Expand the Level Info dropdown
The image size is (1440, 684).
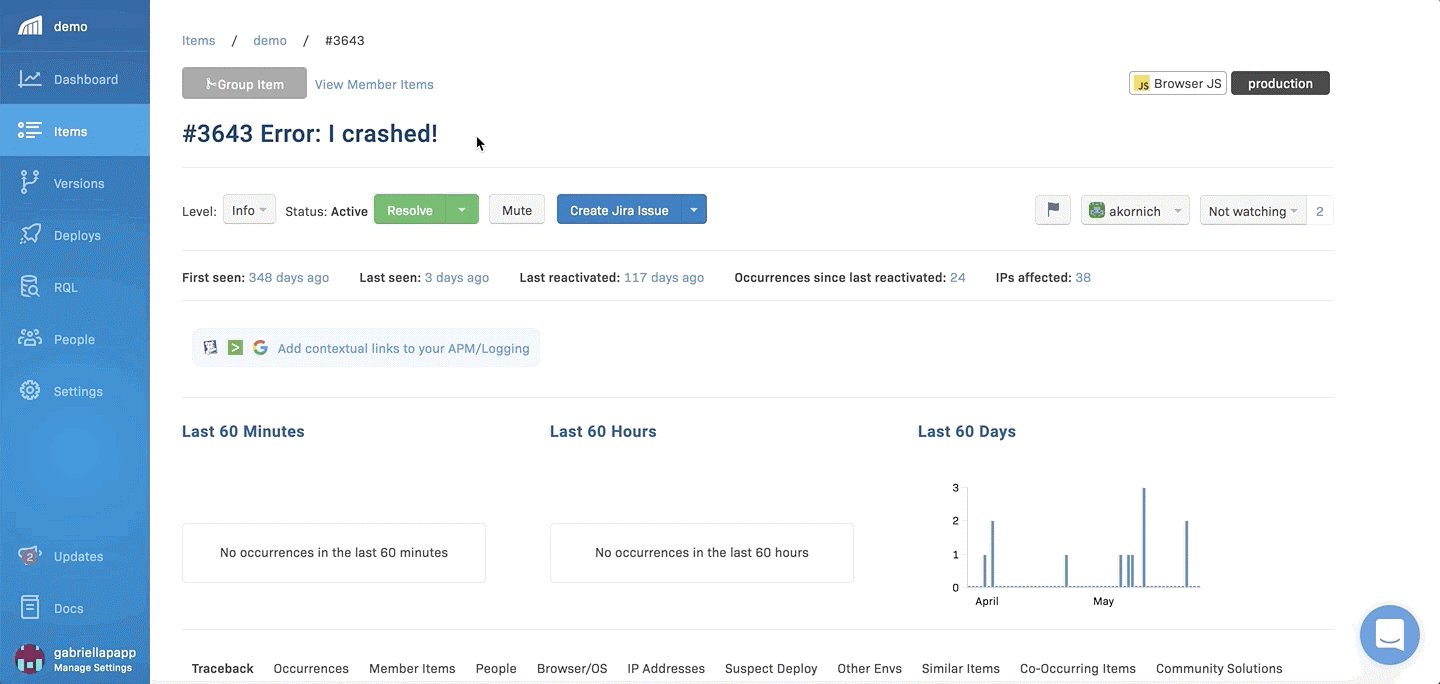tap(249, 210)
